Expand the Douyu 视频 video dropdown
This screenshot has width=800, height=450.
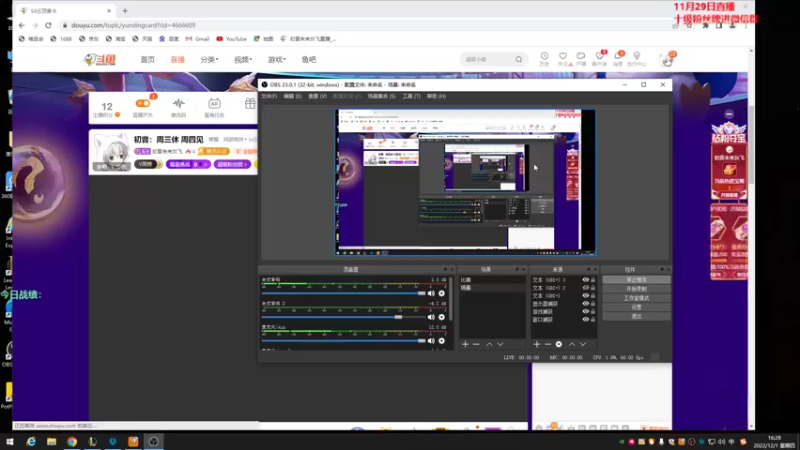243,60
